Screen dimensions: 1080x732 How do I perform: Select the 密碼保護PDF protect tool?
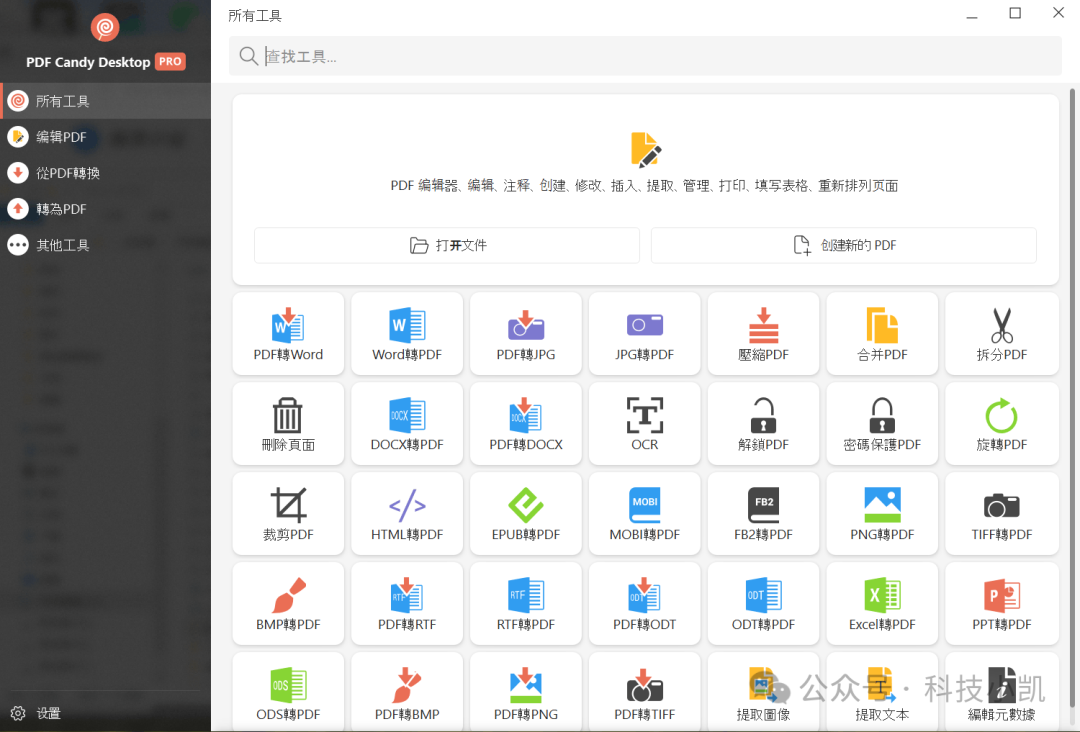pyautogui.click(x=882, y=423)
